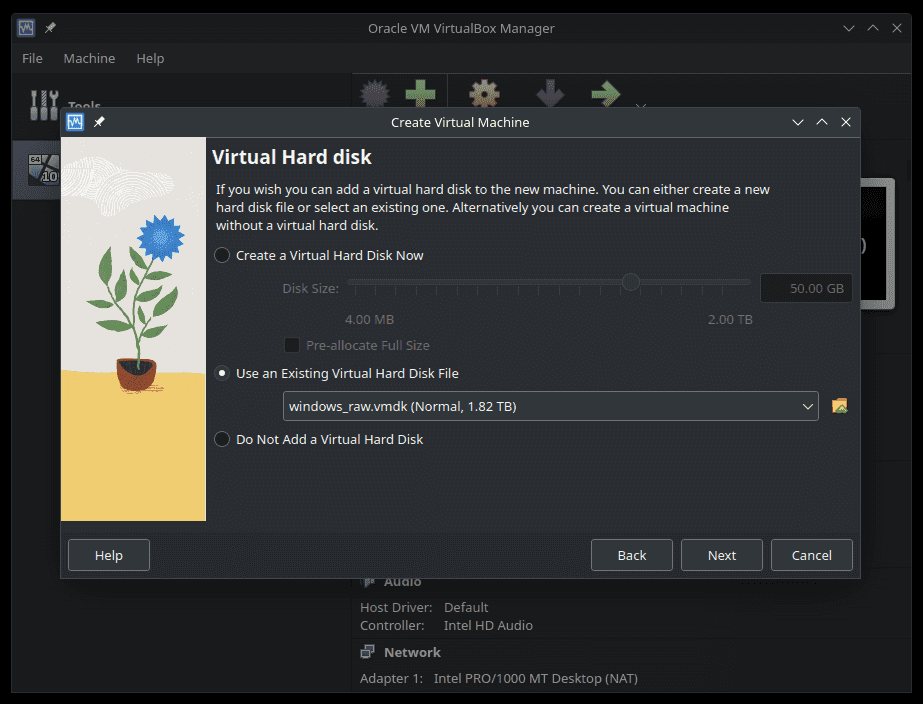Click the Disk Size slider handle
The width and height of the screenshot is (923, 704).
click(x=630, y=283)
